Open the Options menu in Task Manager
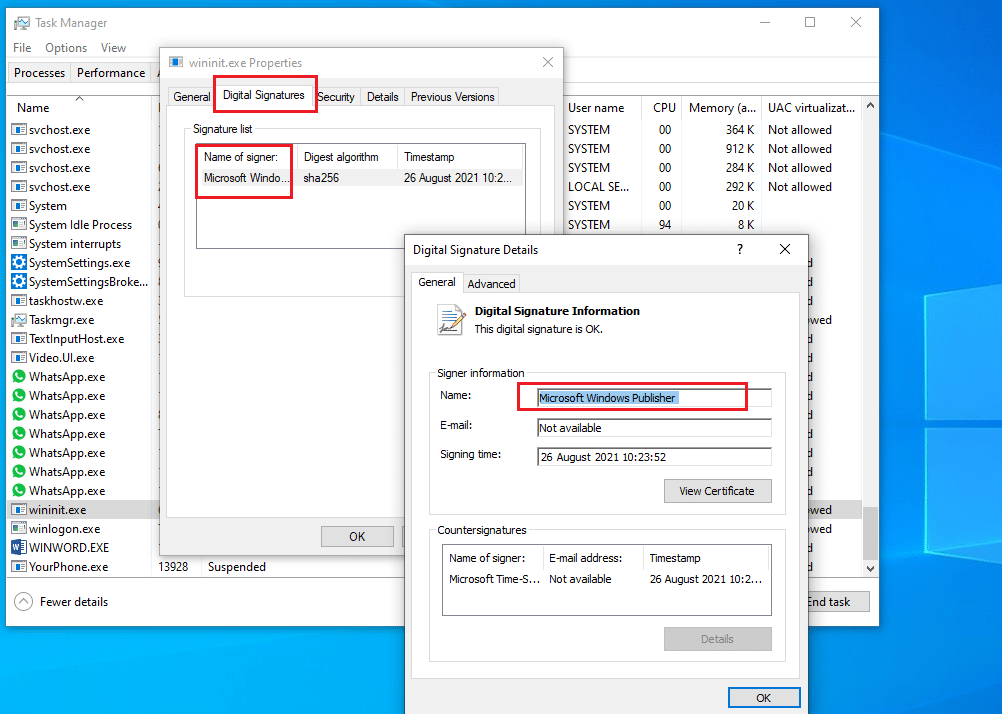Image resolution: width=1002 pixels, height=714 pixels. click(x=66, y=48)
